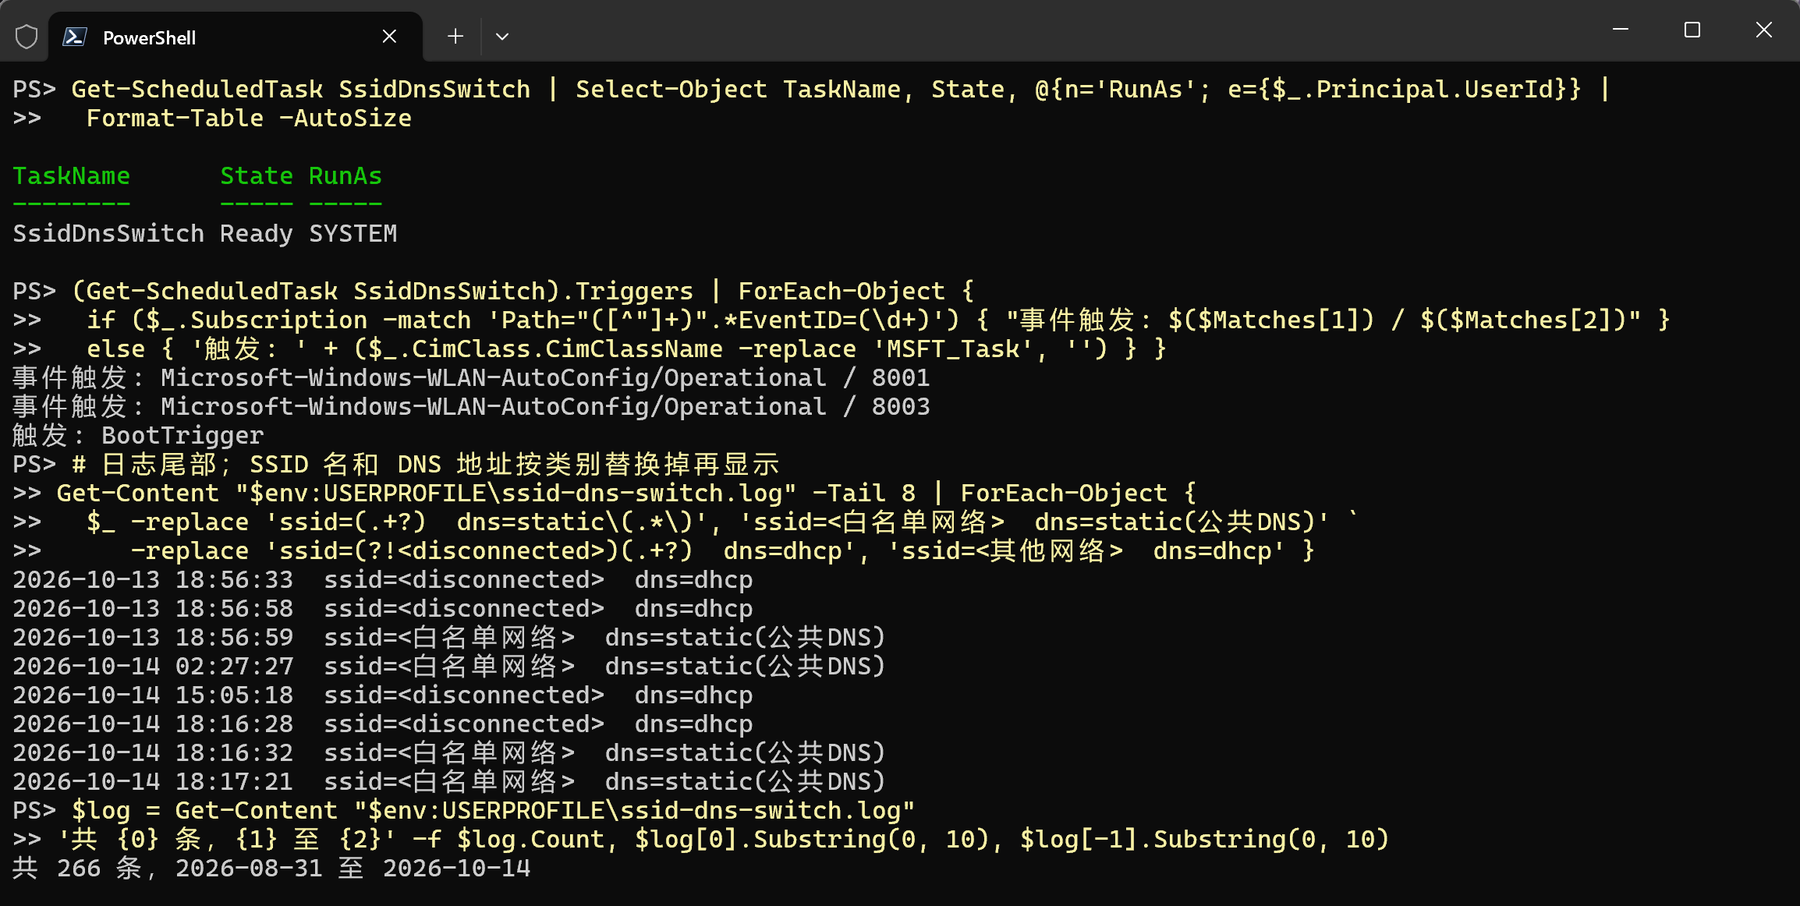Click the event ID 8003 output

click(901, 407)
